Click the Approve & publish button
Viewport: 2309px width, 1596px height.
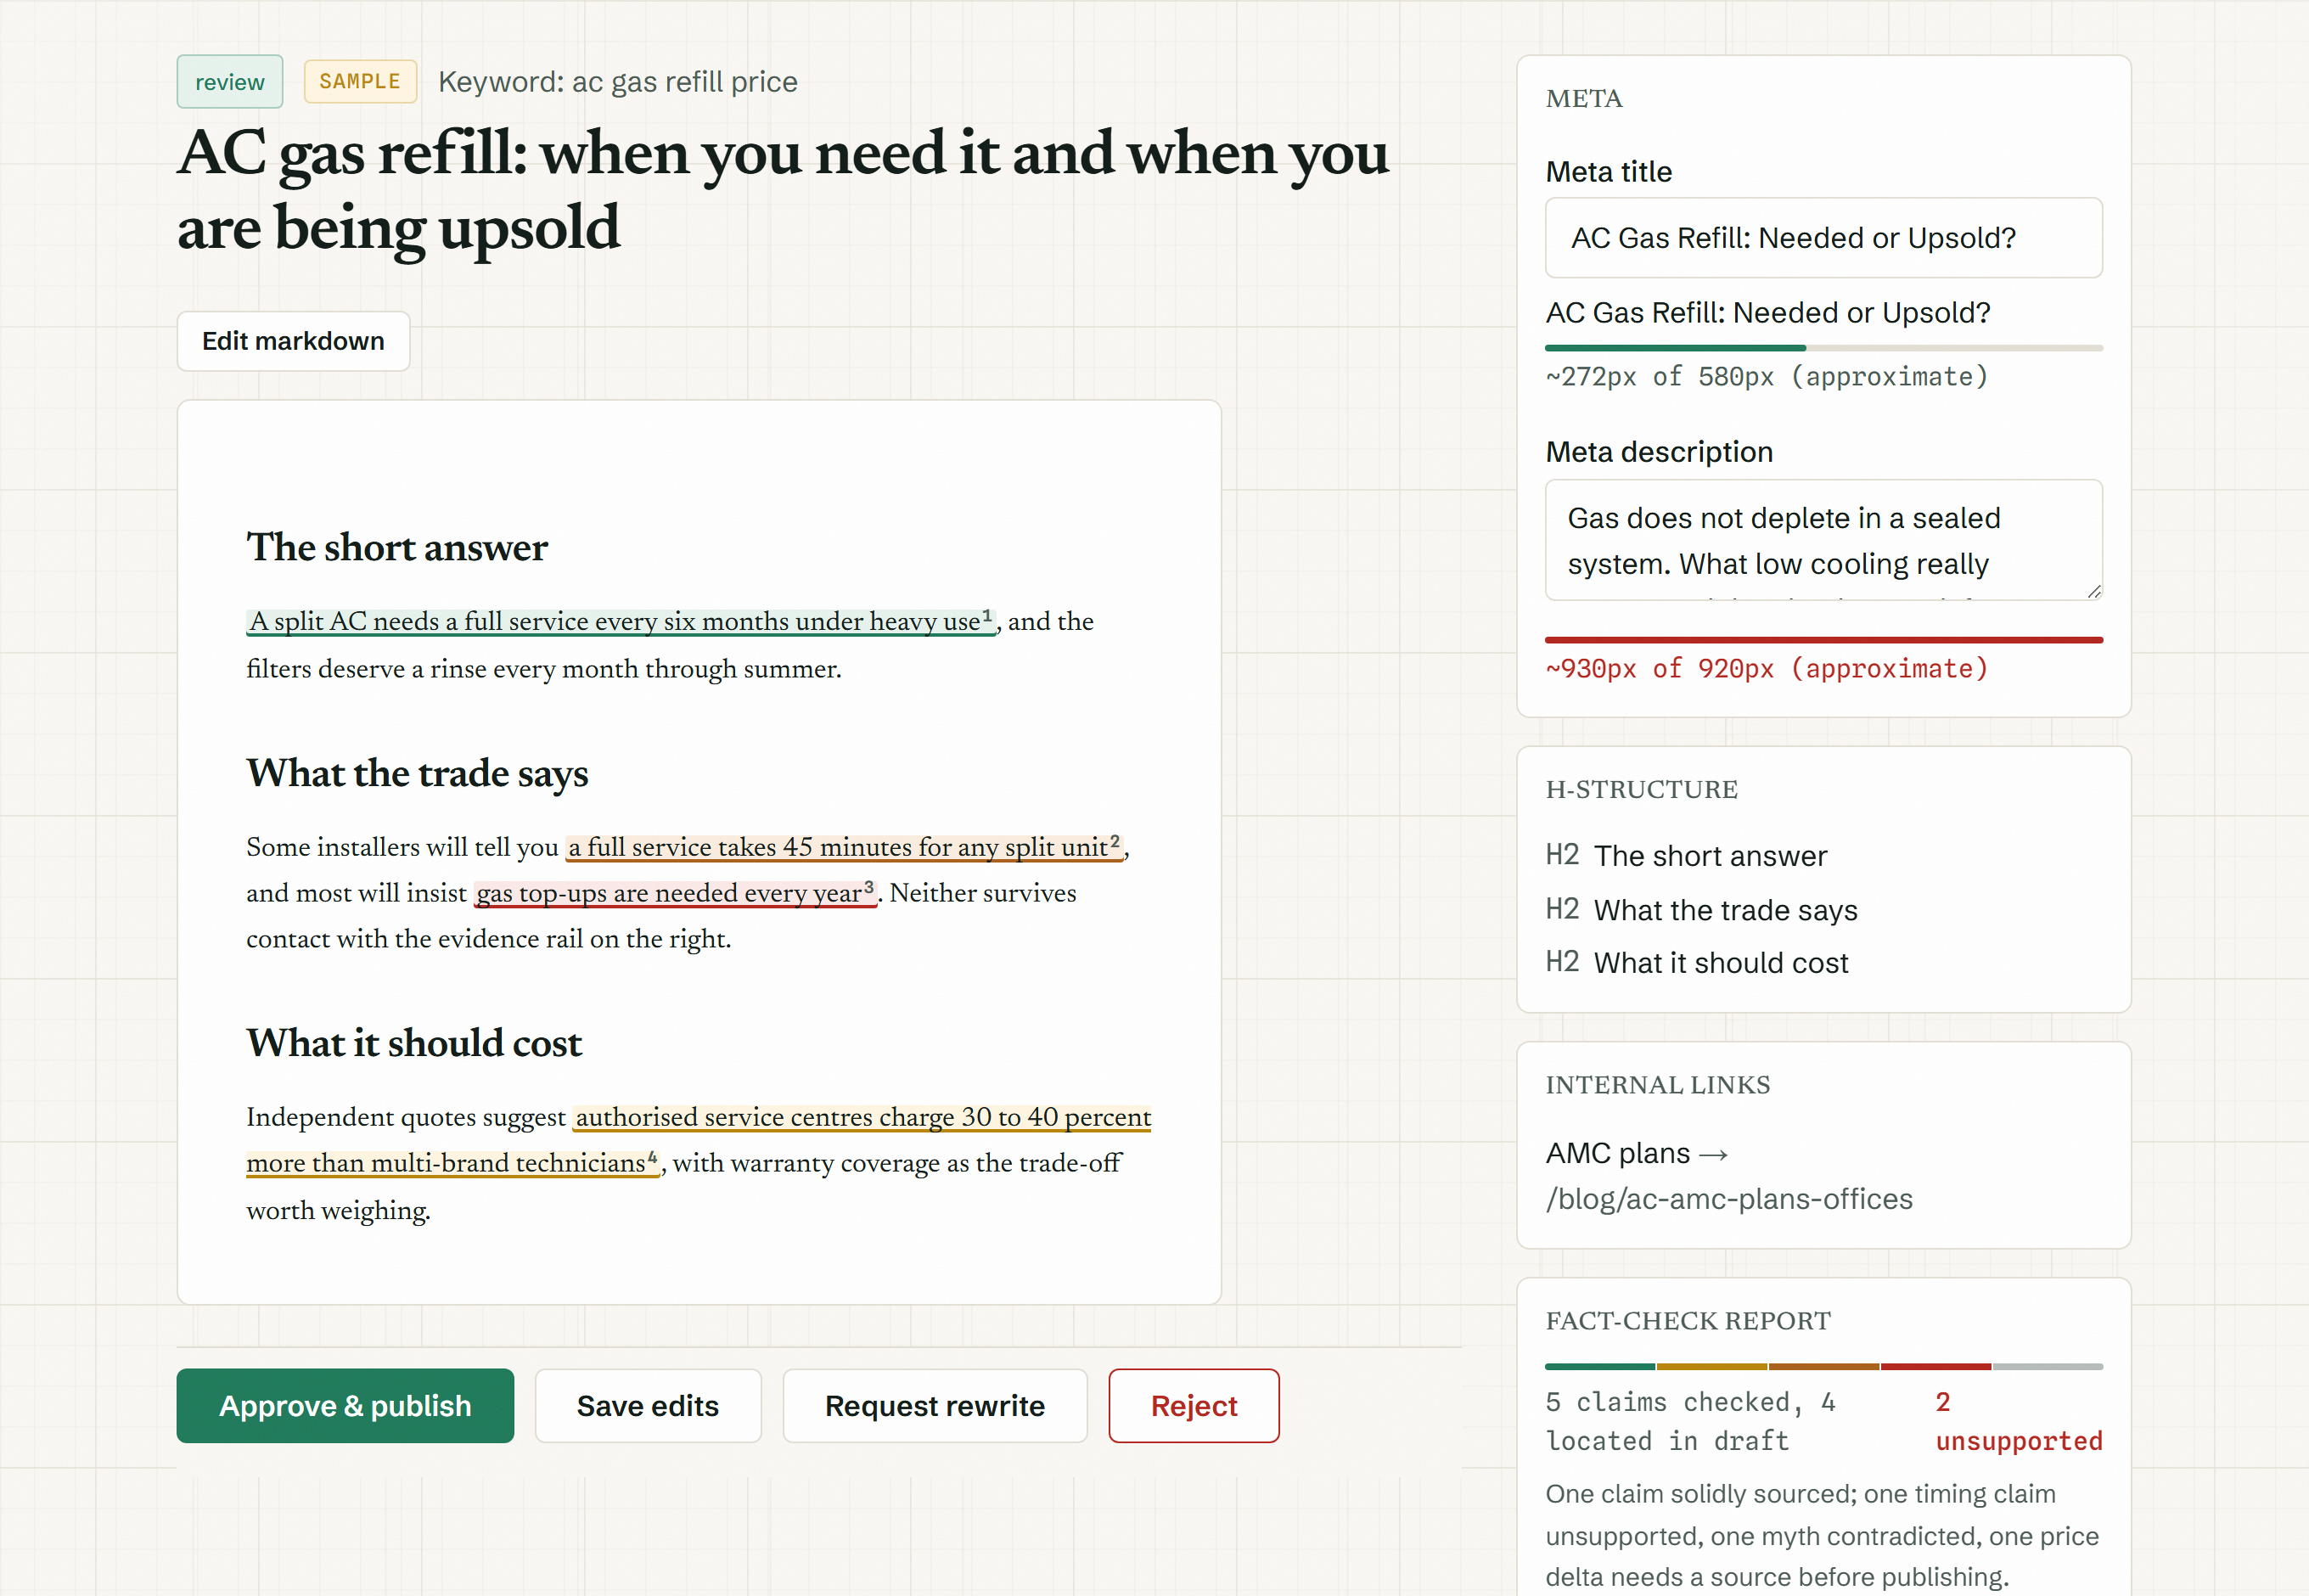(x=345, y=1405)
